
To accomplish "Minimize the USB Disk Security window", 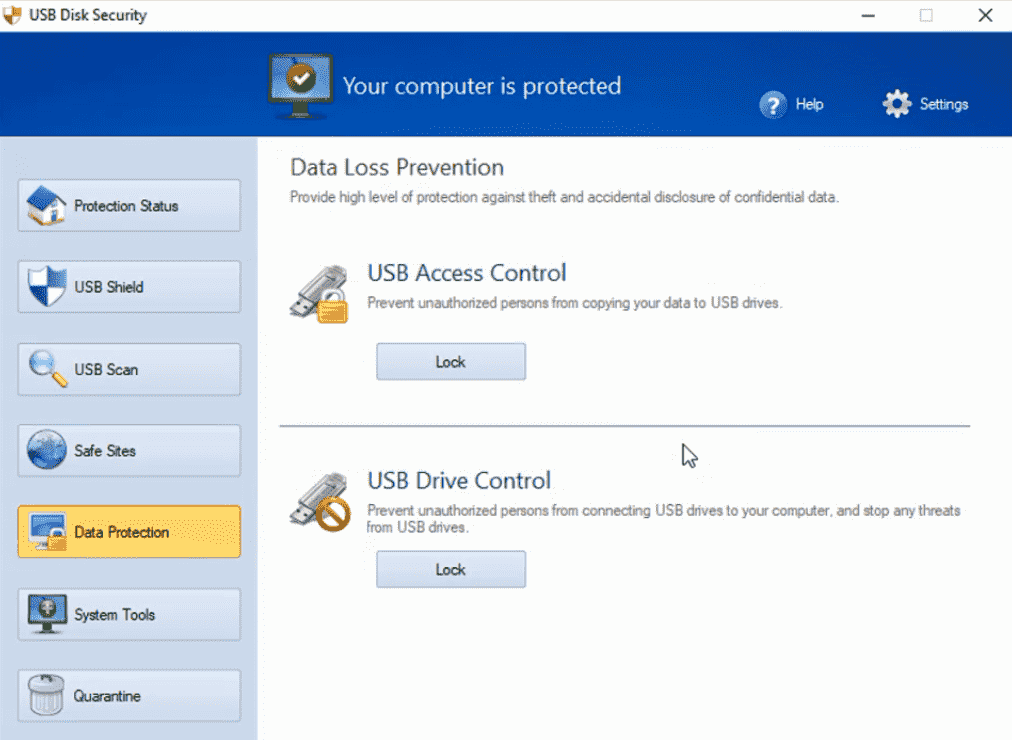I will (868, 15).
